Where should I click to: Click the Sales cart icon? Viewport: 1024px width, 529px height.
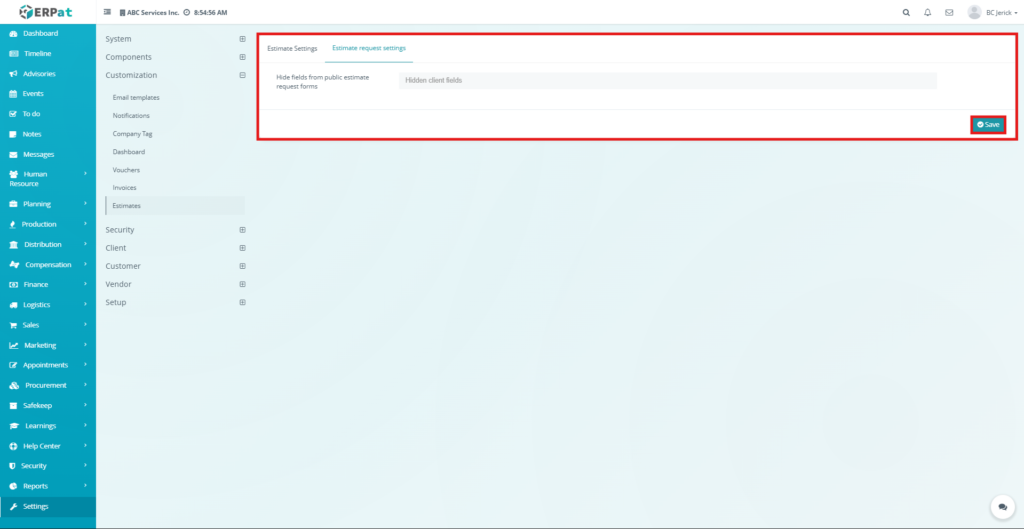click(x=13, y=325)
